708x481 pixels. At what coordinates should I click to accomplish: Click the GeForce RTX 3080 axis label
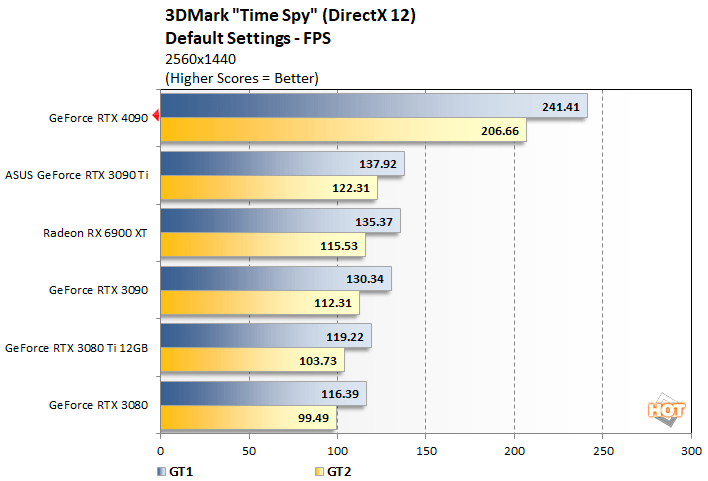[x=98, y=405]
